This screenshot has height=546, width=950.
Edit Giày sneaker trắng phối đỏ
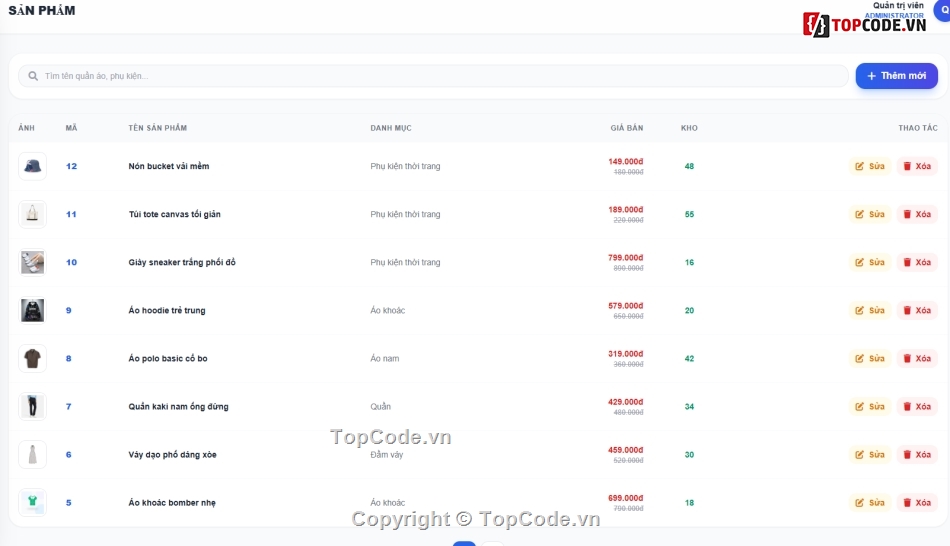coord(870,262)
